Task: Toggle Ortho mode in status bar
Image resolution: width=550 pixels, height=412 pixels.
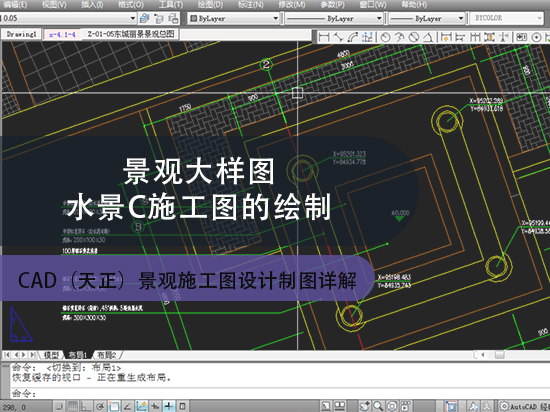Action: [86, 406]
